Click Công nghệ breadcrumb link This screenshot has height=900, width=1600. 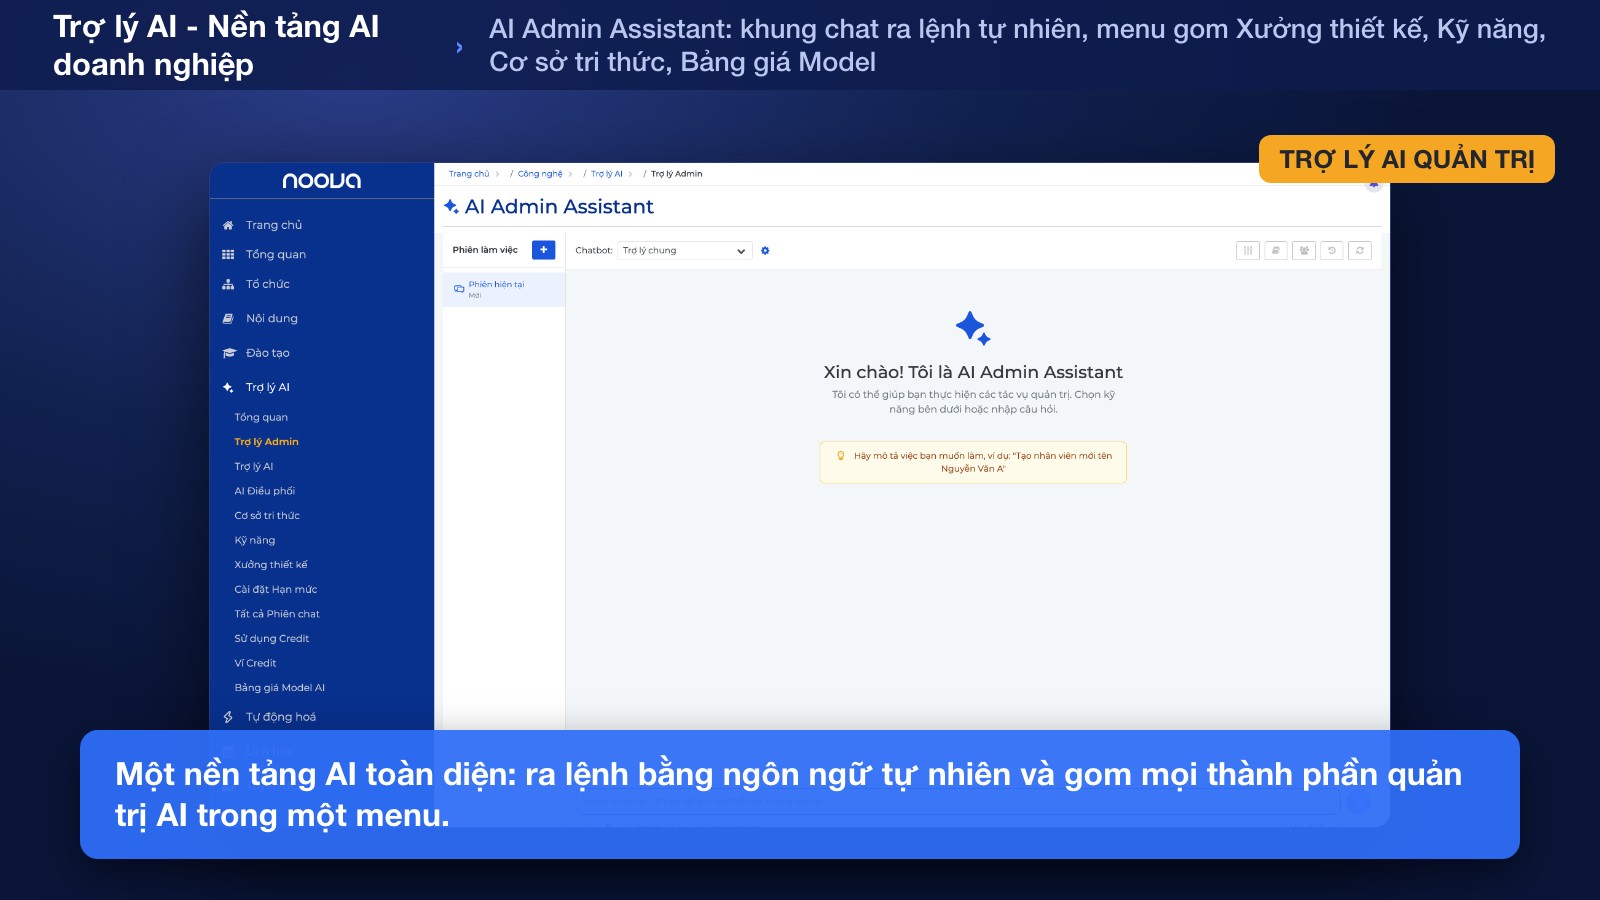click(540, 174)
